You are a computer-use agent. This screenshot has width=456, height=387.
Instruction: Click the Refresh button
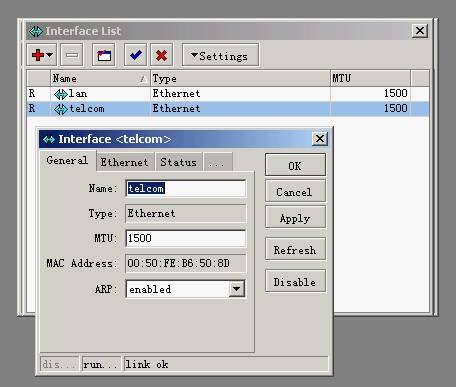(x=295, y=249)
